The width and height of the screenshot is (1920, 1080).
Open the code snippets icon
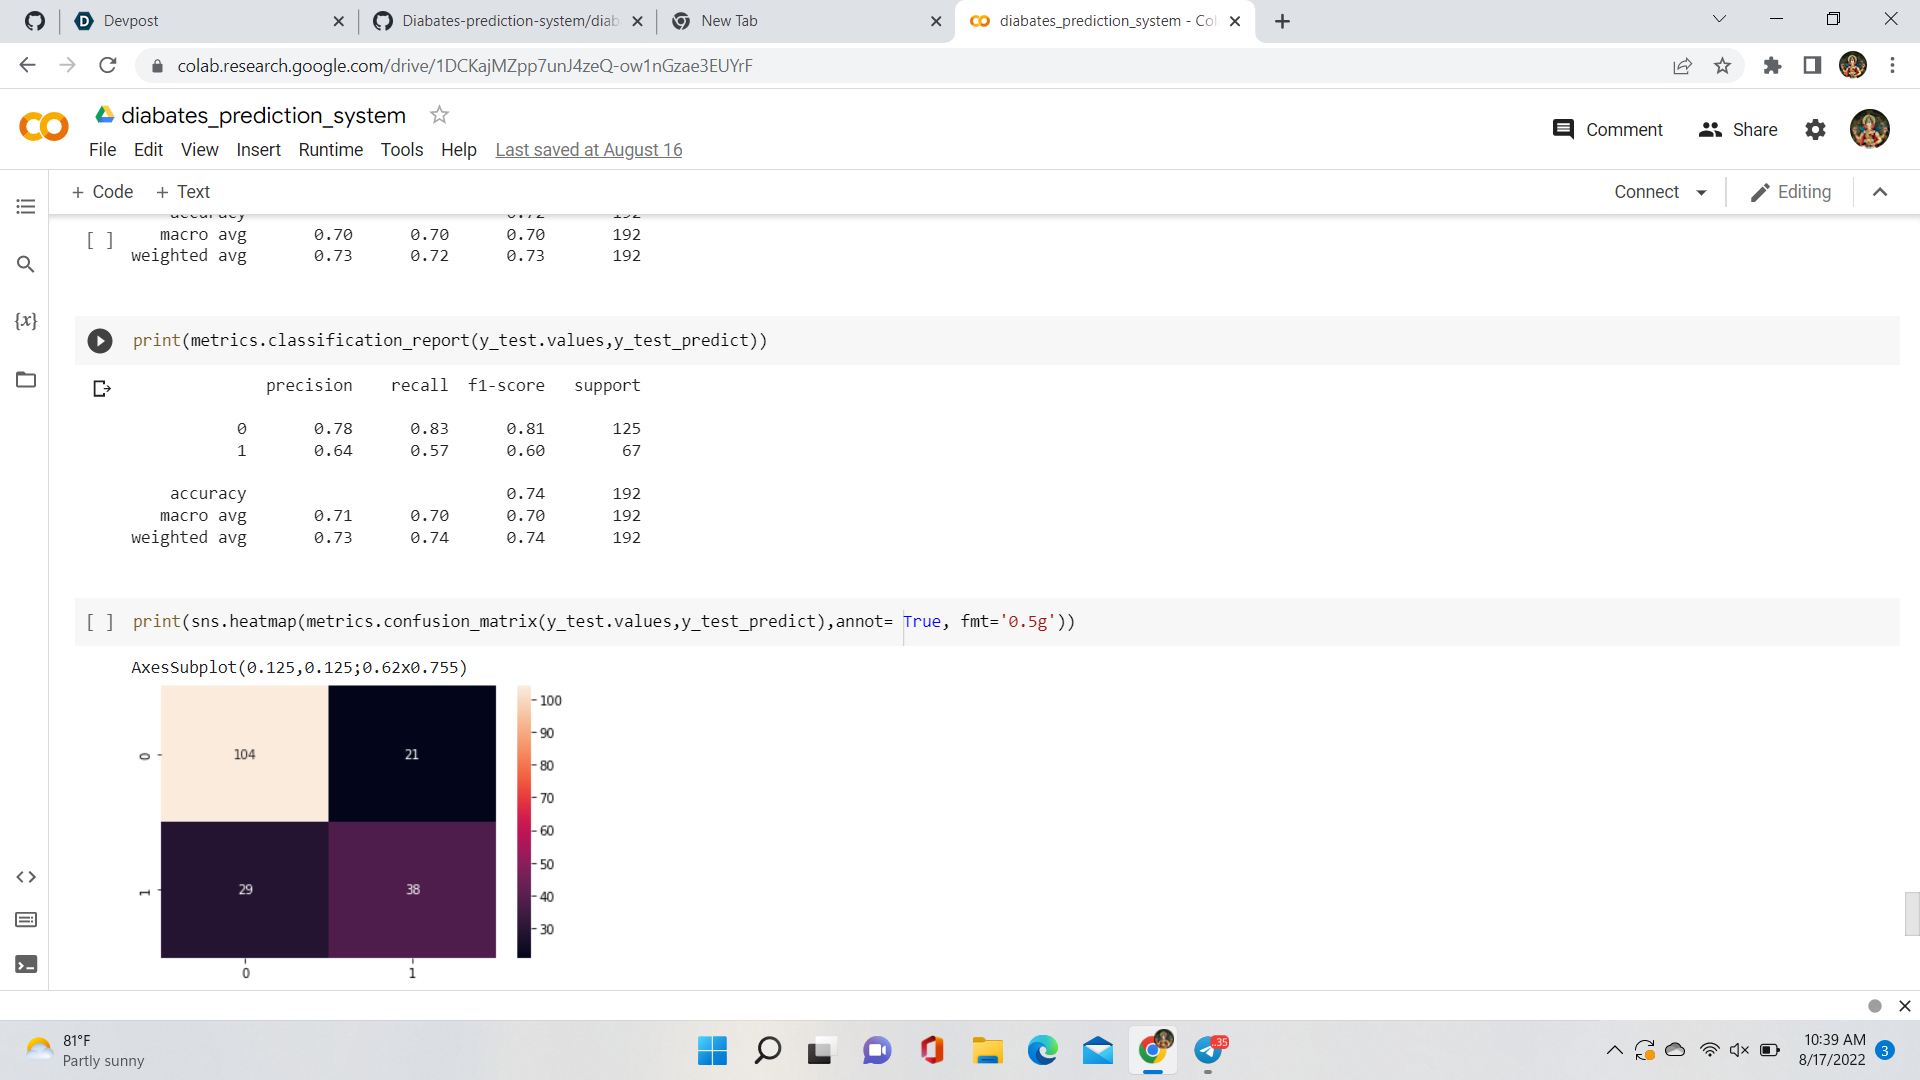26,877
